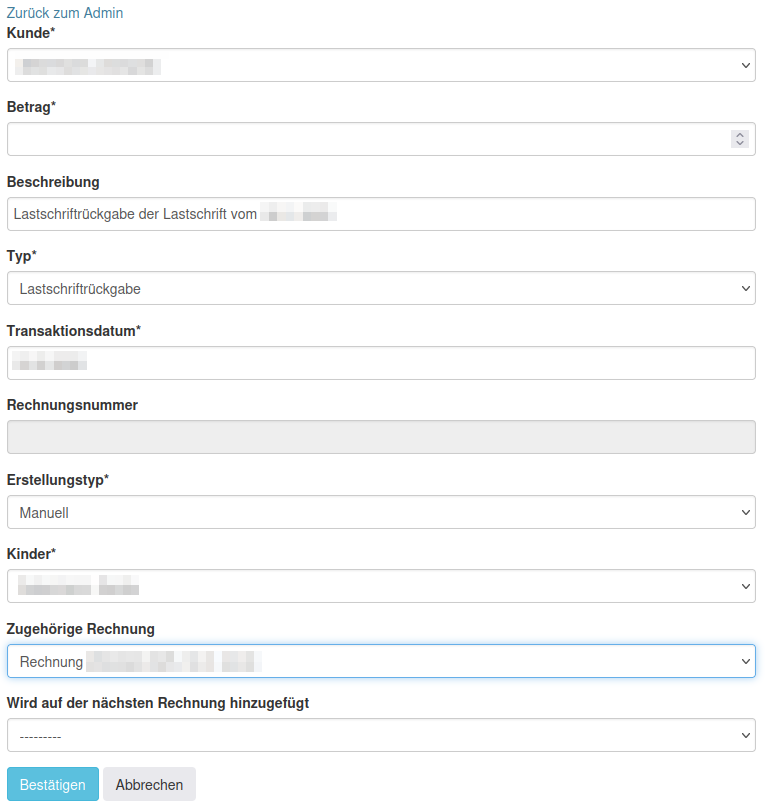
Task: Open the Typ dropdown showing Lastschriftrückgabe
Action: point(380,289)
